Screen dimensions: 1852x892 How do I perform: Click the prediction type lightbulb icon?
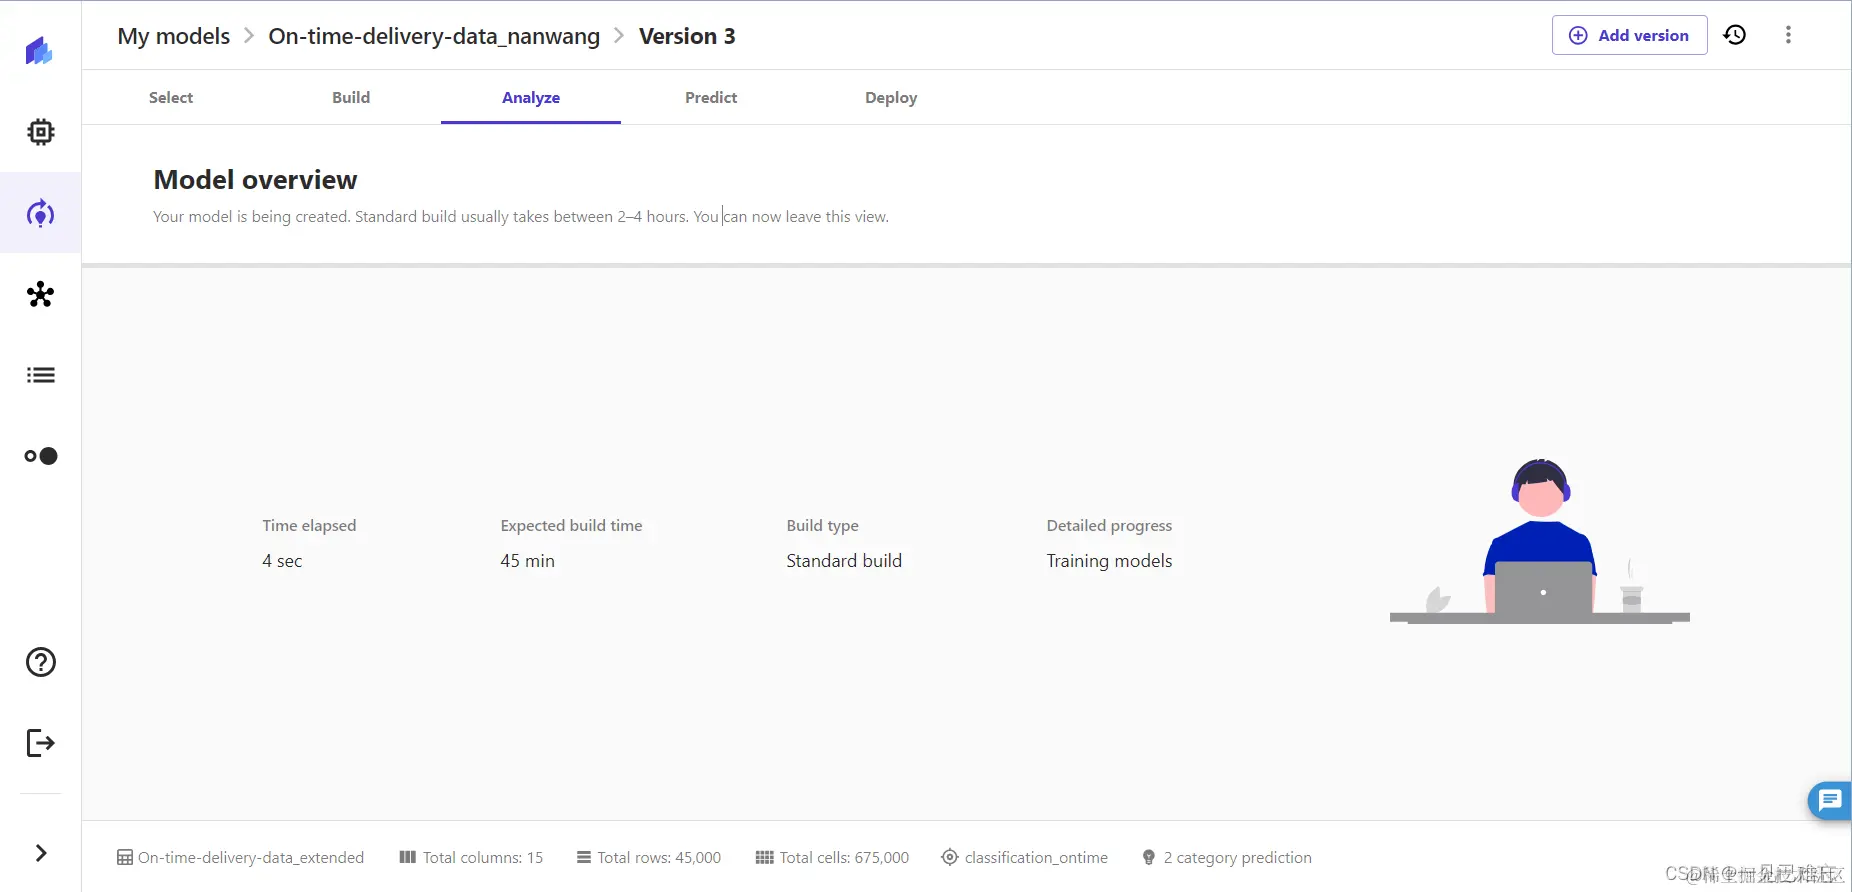pyautogui.click(x=1149, y=857)
